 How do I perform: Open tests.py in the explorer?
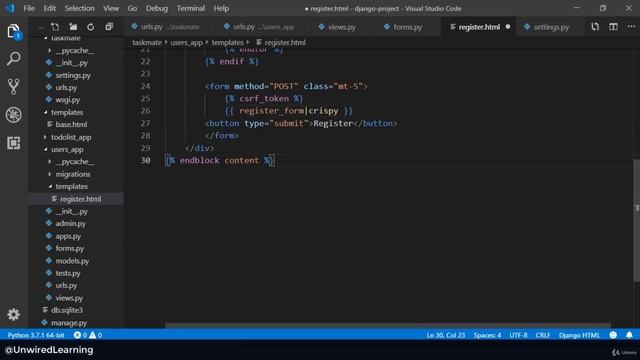68,273
